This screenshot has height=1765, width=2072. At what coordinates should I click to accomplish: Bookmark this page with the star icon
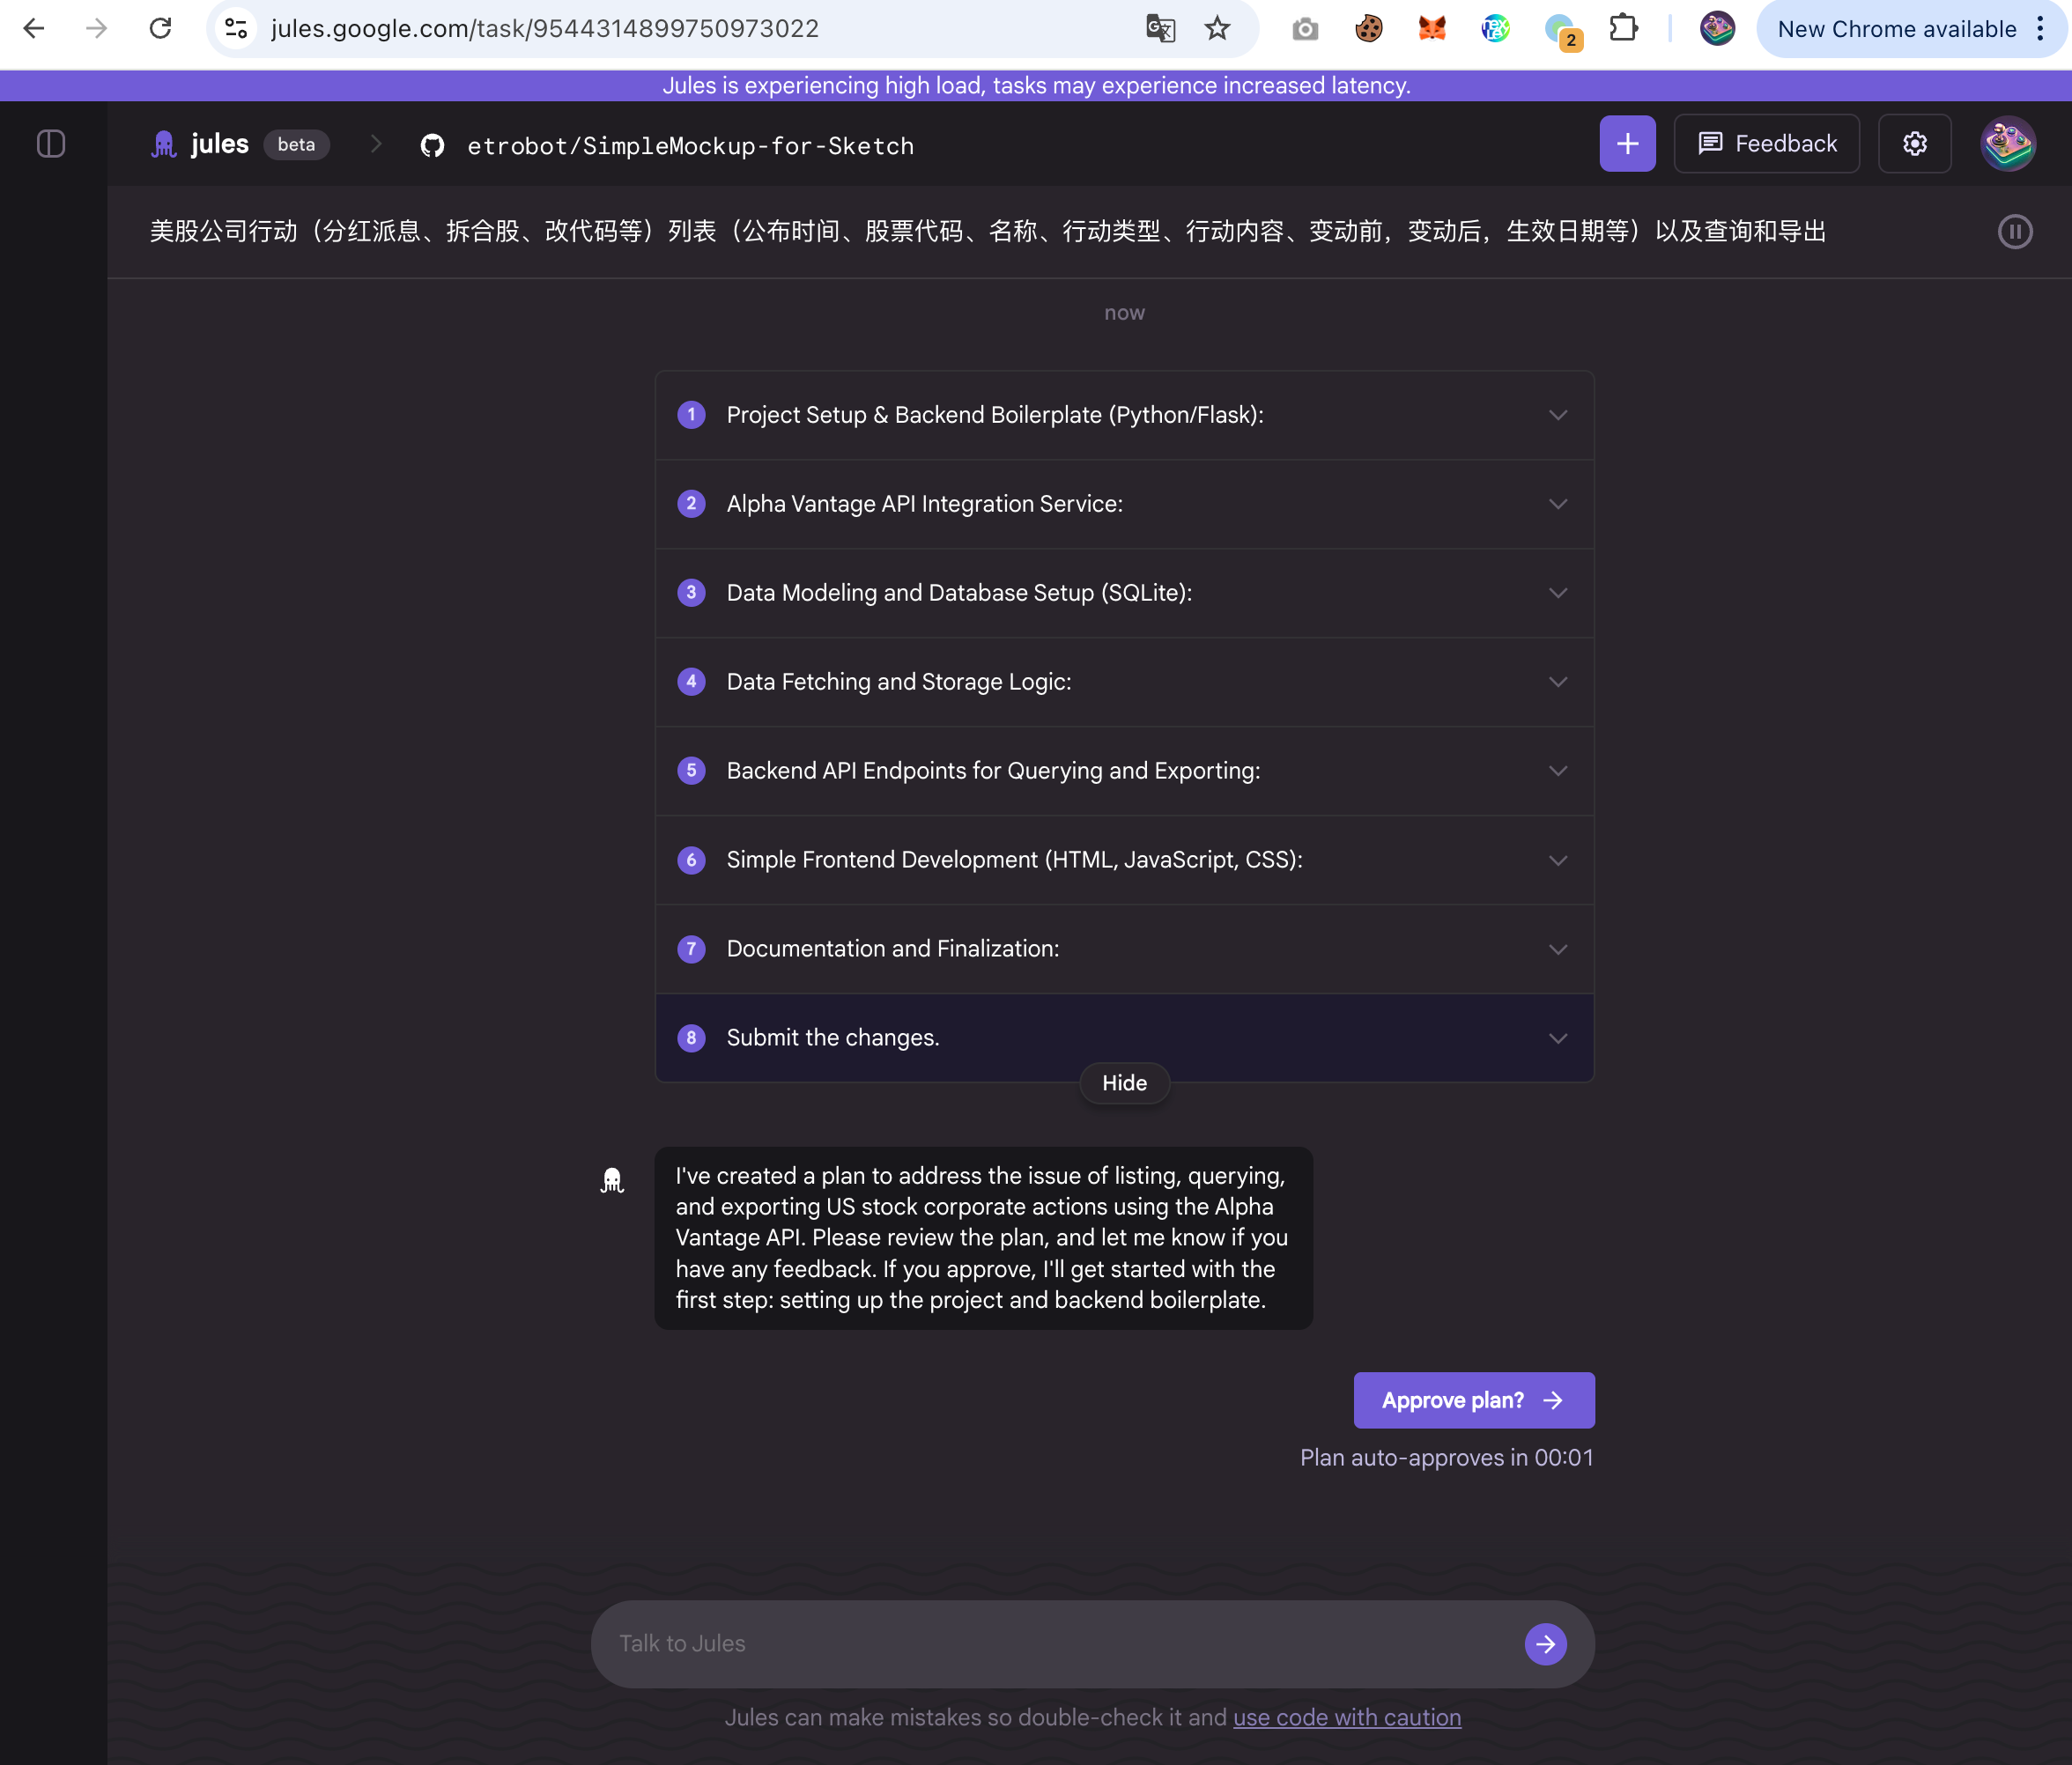pos(1217,29)
